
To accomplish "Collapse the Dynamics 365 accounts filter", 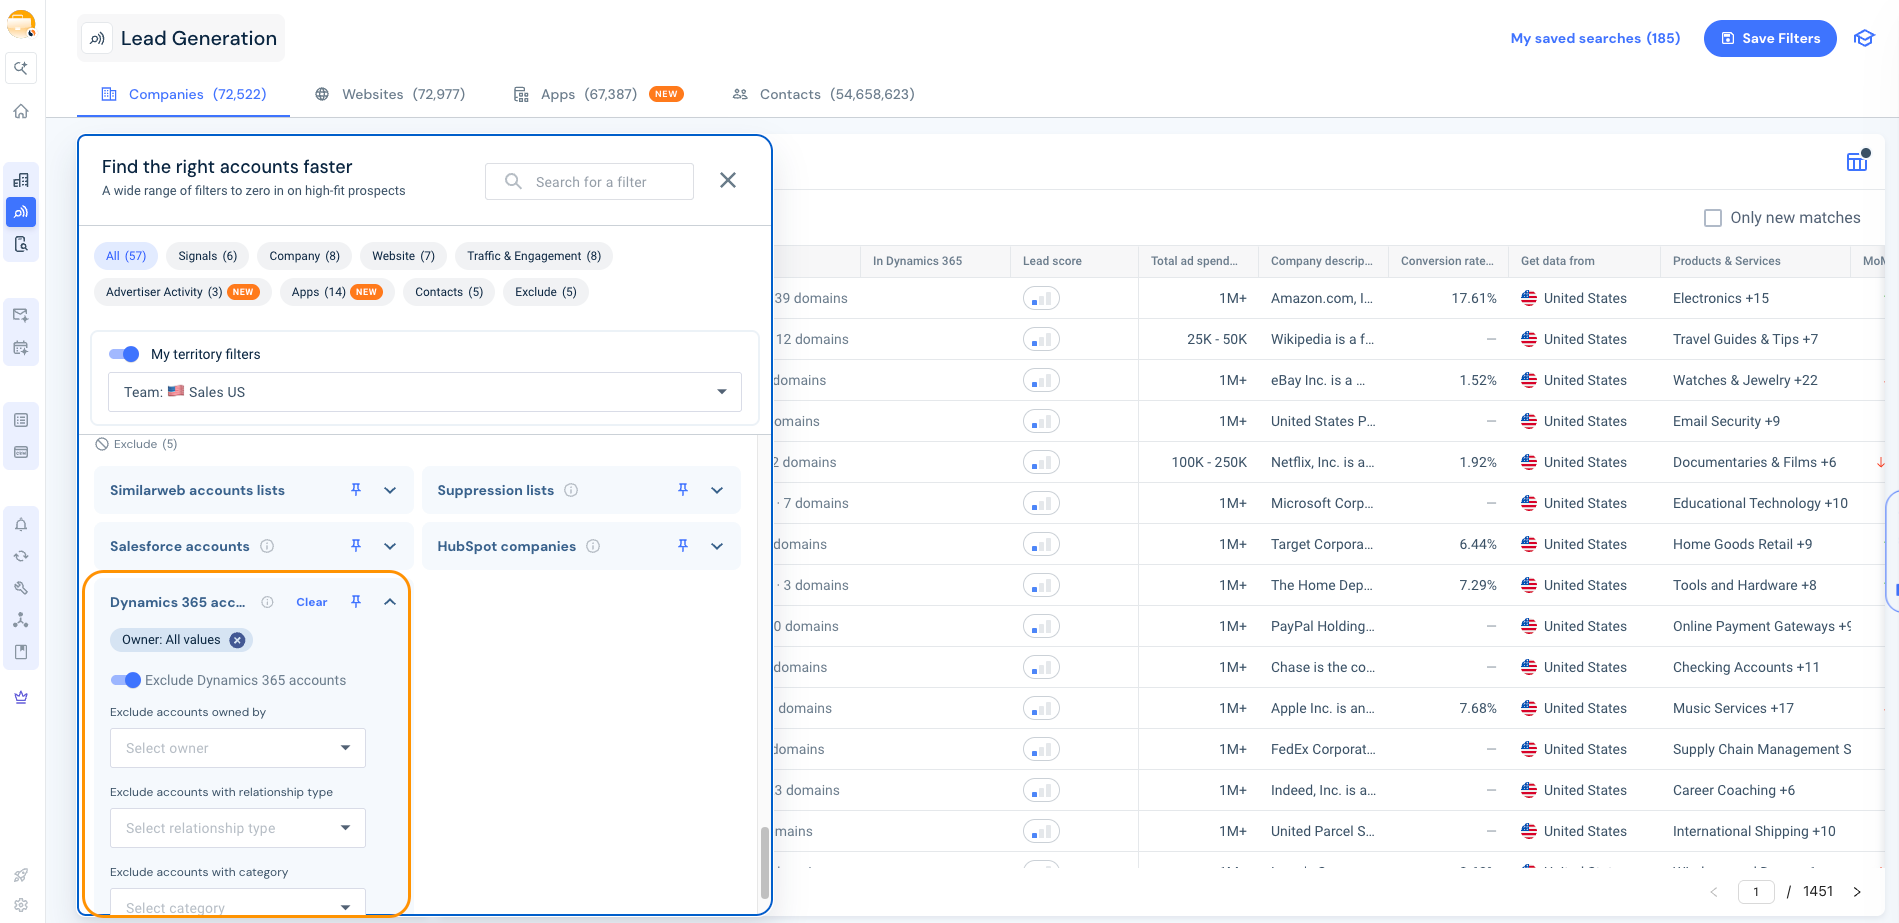I will pyautogui.click(x=390, y=602).
